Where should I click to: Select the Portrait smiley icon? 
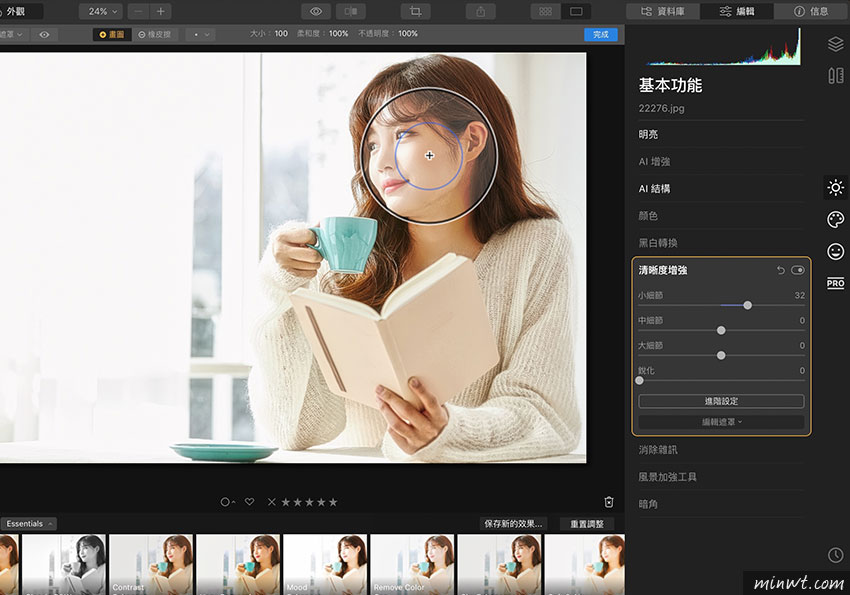(x=835, y=251)
